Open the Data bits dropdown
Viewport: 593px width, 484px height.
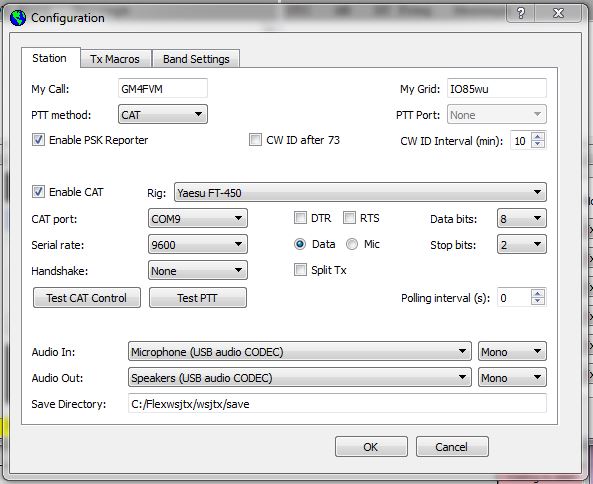pos(522,218)
